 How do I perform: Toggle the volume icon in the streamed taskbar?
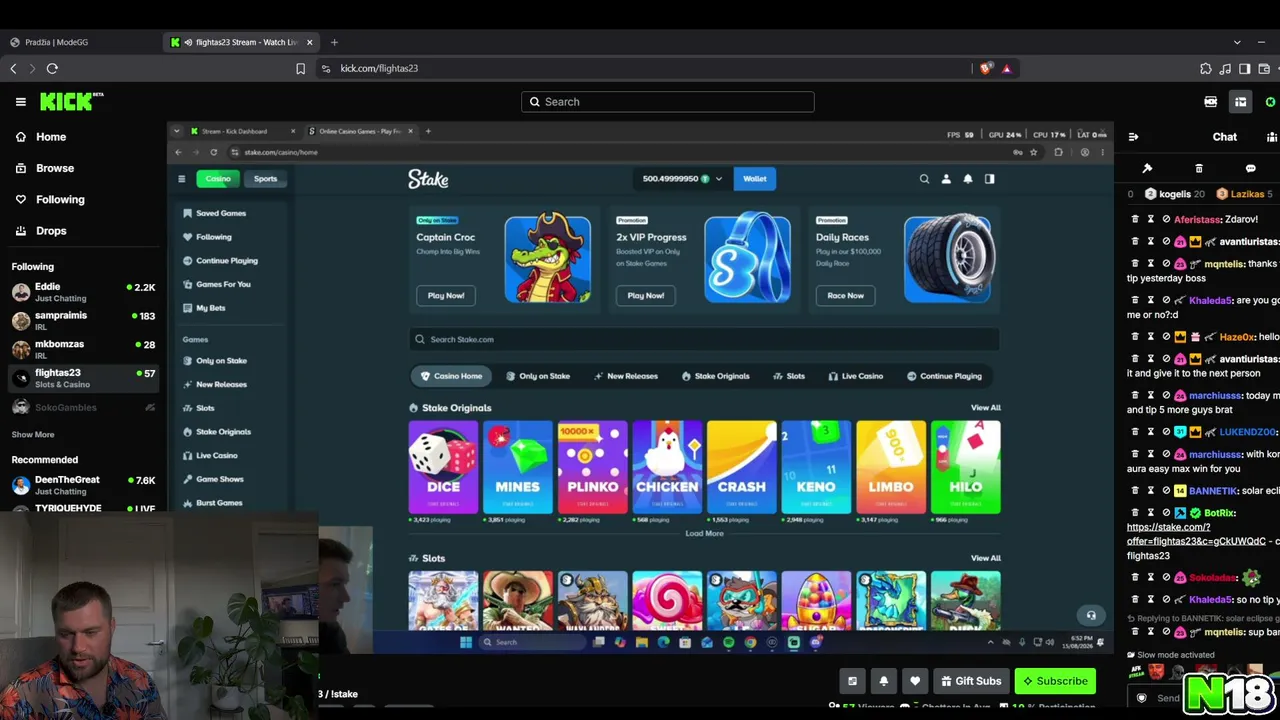(1049, 642)
